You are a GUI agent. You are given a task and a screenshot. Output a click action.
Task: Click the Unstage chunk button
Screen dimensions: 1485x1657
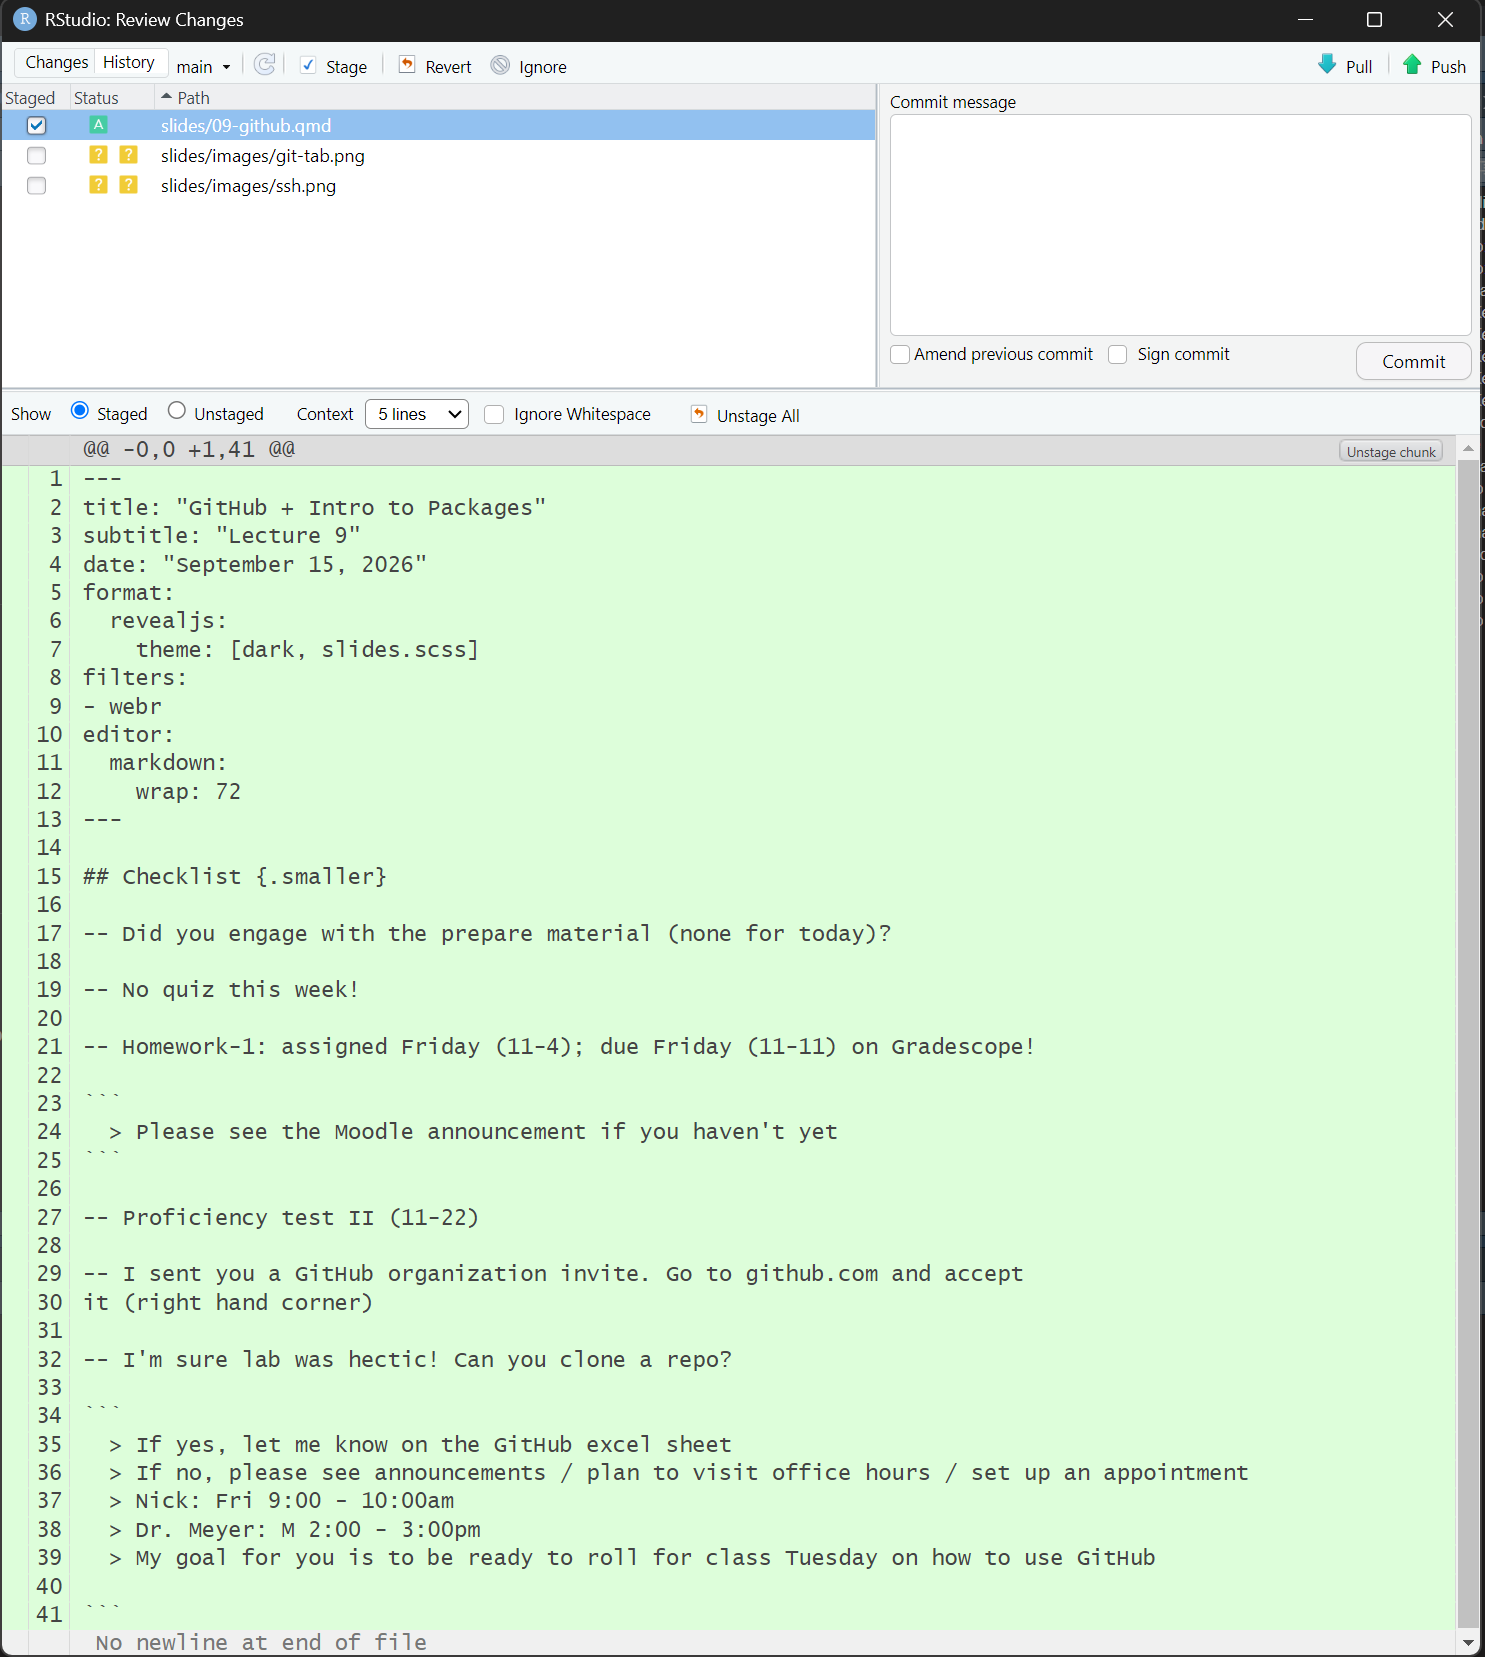point(1391,452)
